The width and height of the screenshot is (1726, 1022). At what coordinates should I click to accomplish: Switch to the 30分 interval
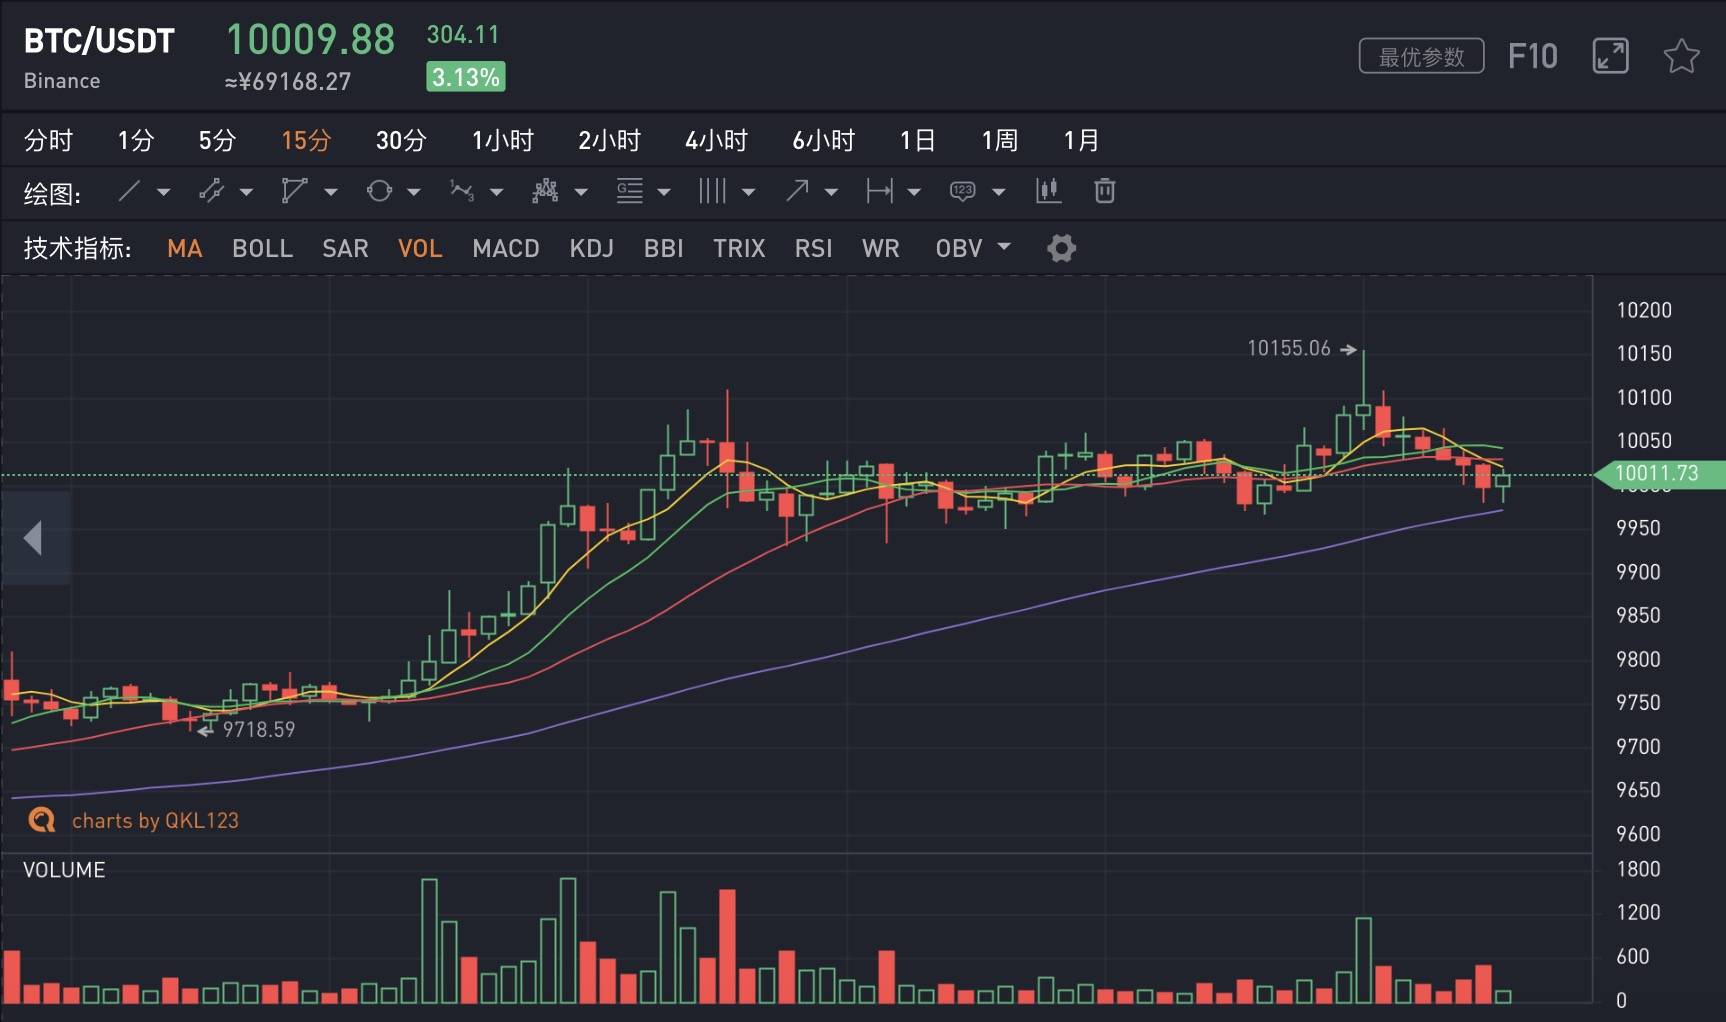tap(401, 140)
